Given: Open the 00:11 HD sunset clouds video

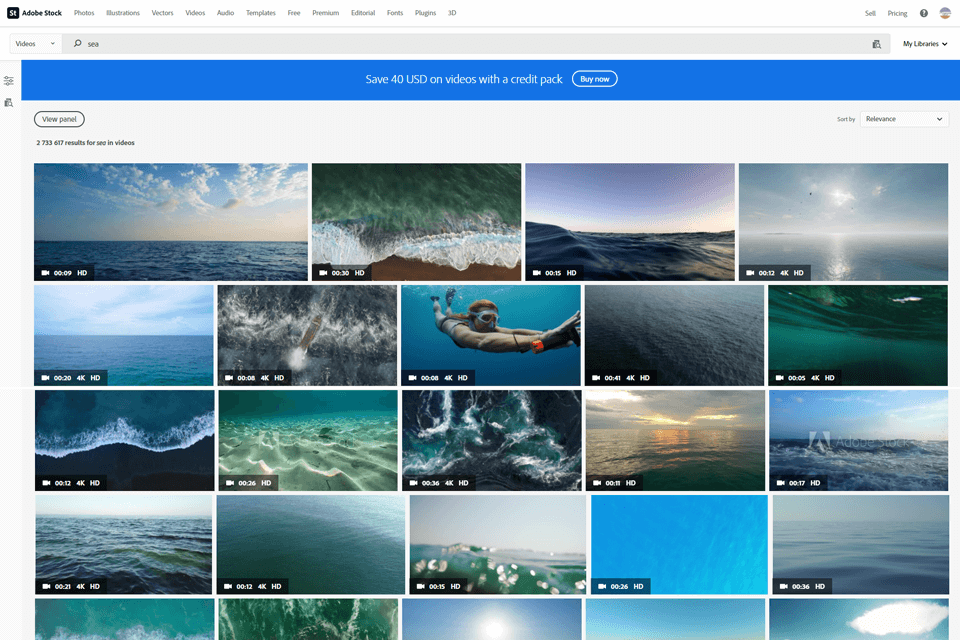Looking at the screenshot, I should (675, 440).
